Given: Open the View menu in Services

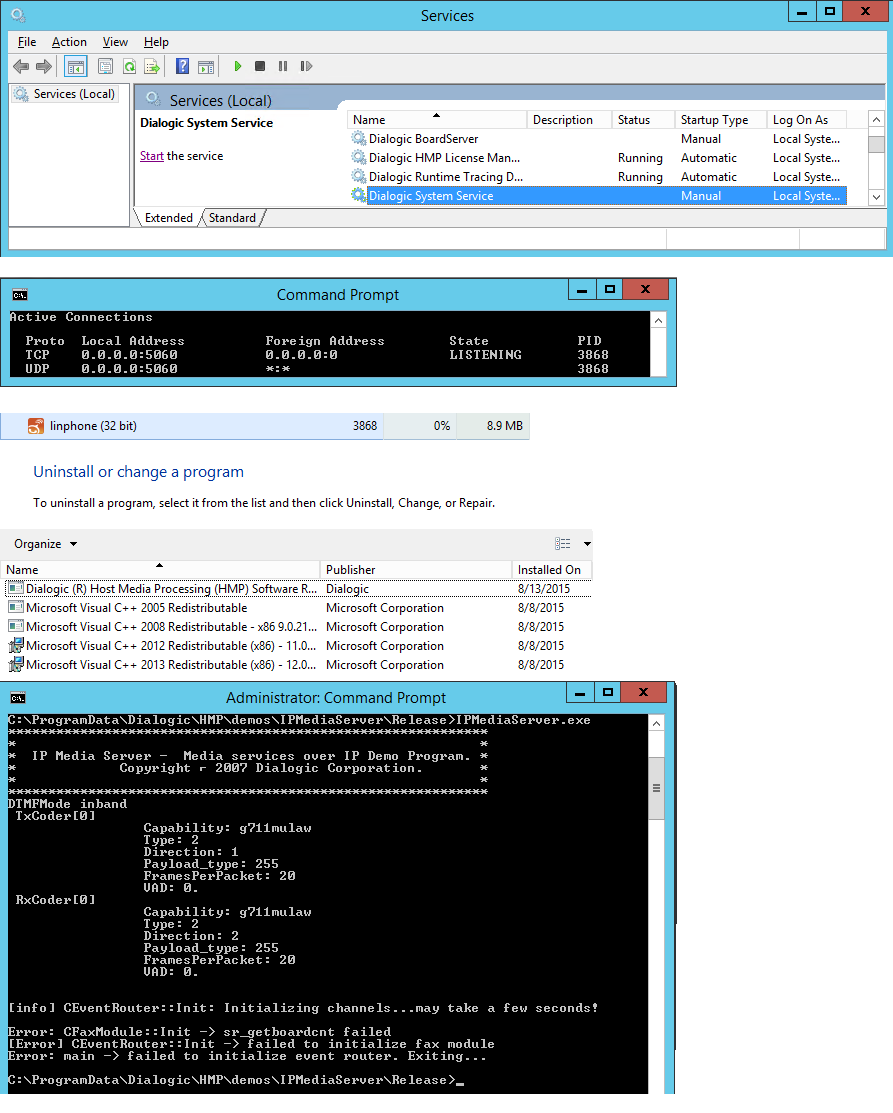Looking at the screenshot, I should [x=115, y=42].
